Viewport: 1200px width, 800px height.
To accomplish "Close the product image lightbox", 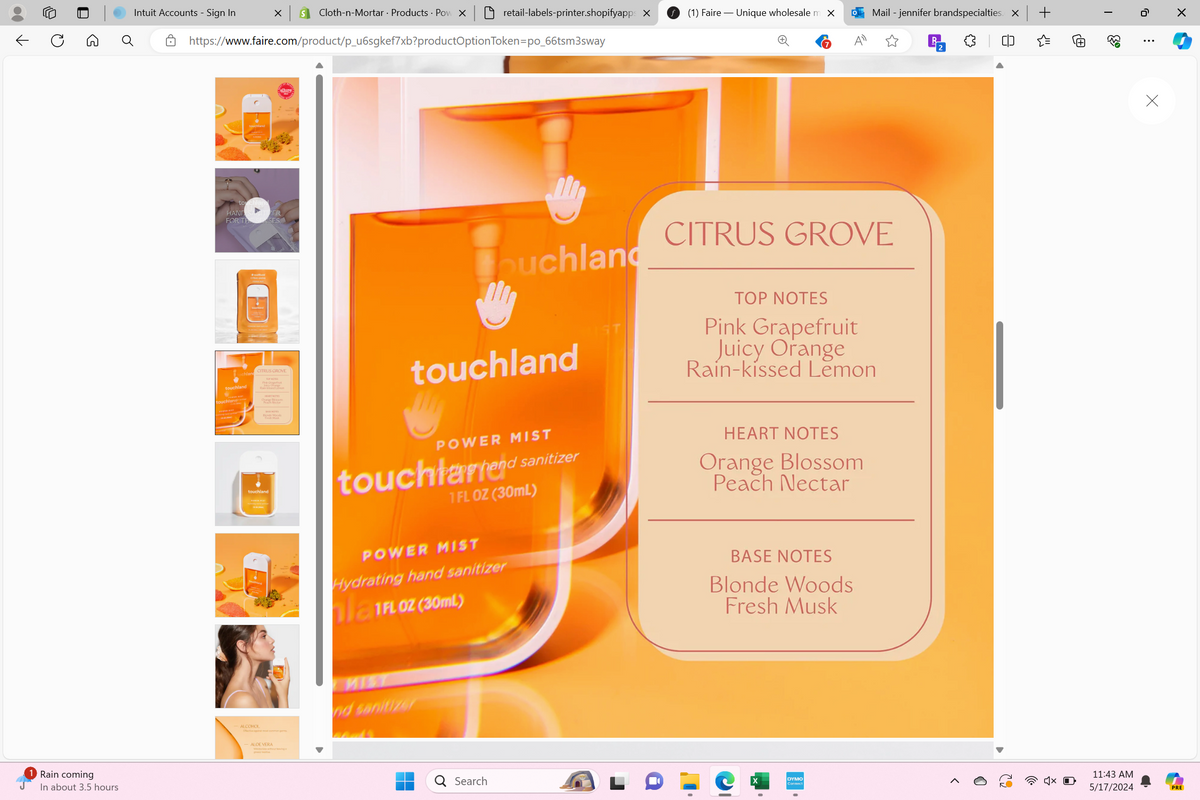I will tap(1152, 101).
